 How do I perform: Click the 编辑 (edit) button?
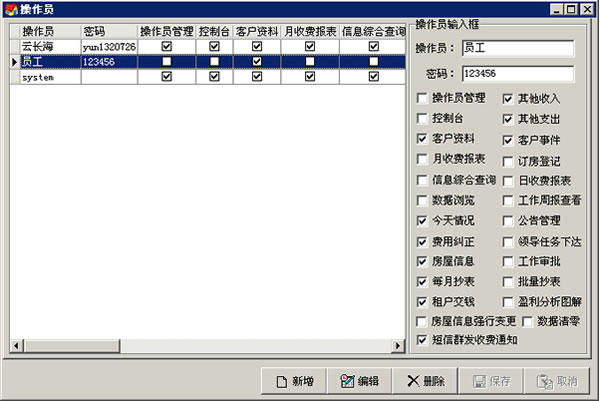tap(359, 381)
